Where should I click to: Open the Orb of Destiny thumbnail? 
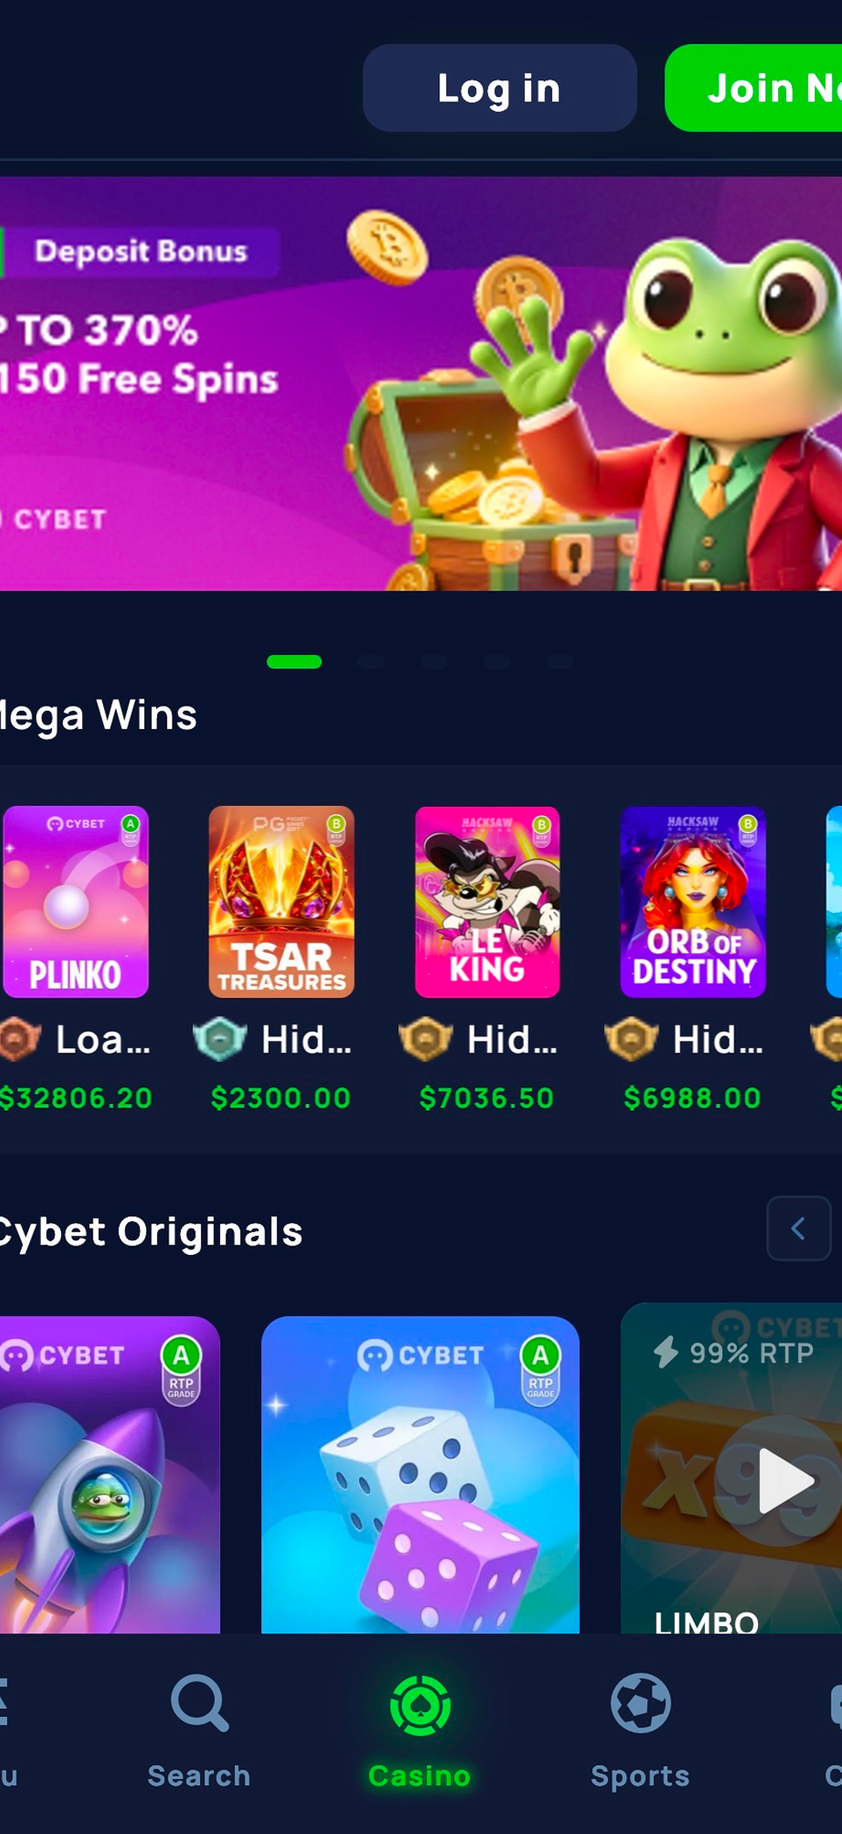pyautogui.click(x=693, y=902)
